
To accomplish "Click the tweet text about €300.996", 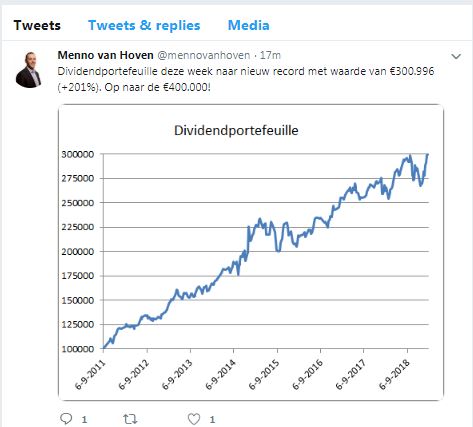I will pos(246,79).
